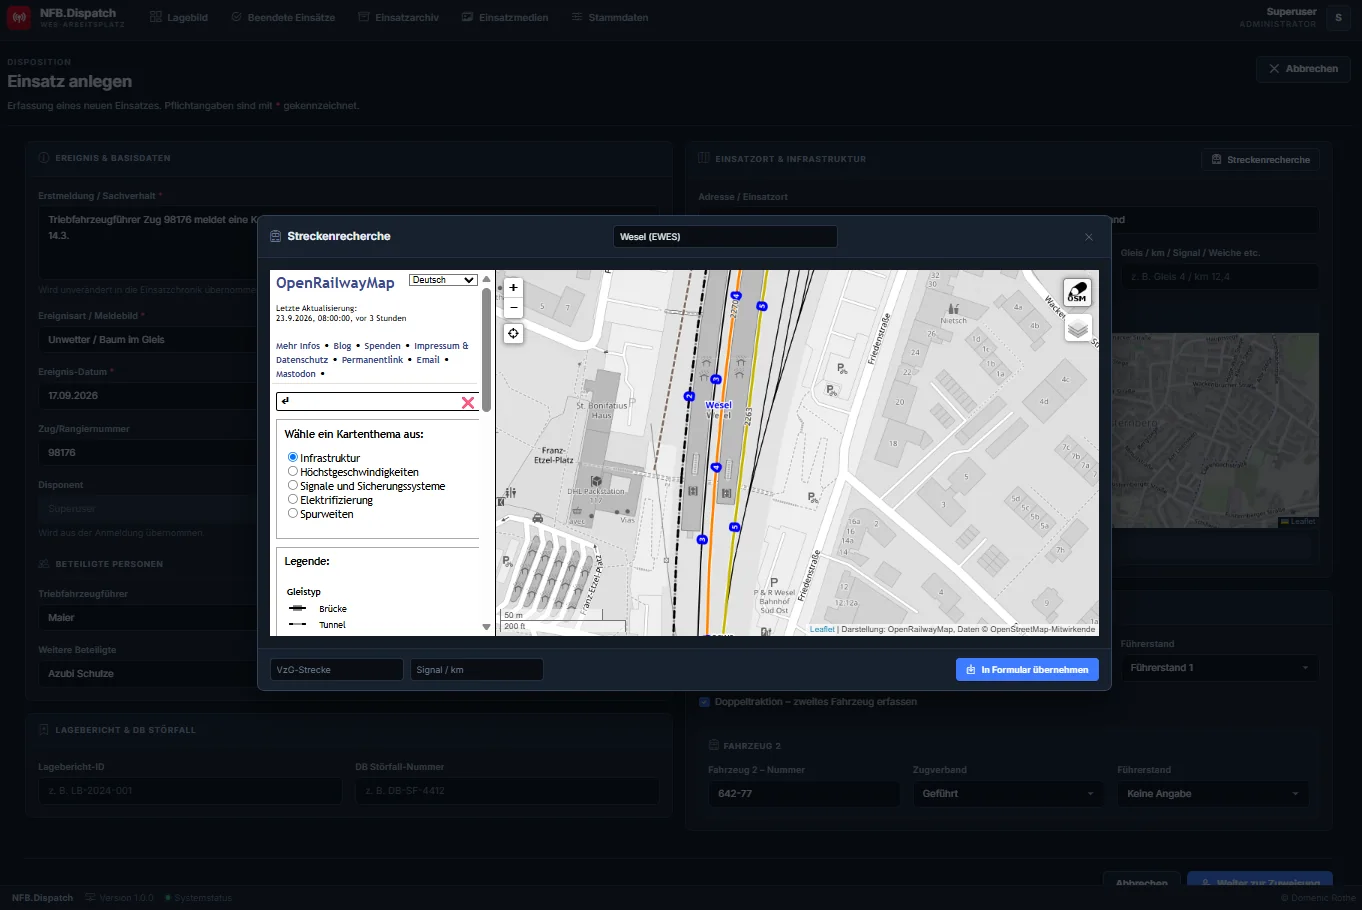1362x910 pixels.
Task: Open the Deutsch language dropdown
Action: point(443,280)
